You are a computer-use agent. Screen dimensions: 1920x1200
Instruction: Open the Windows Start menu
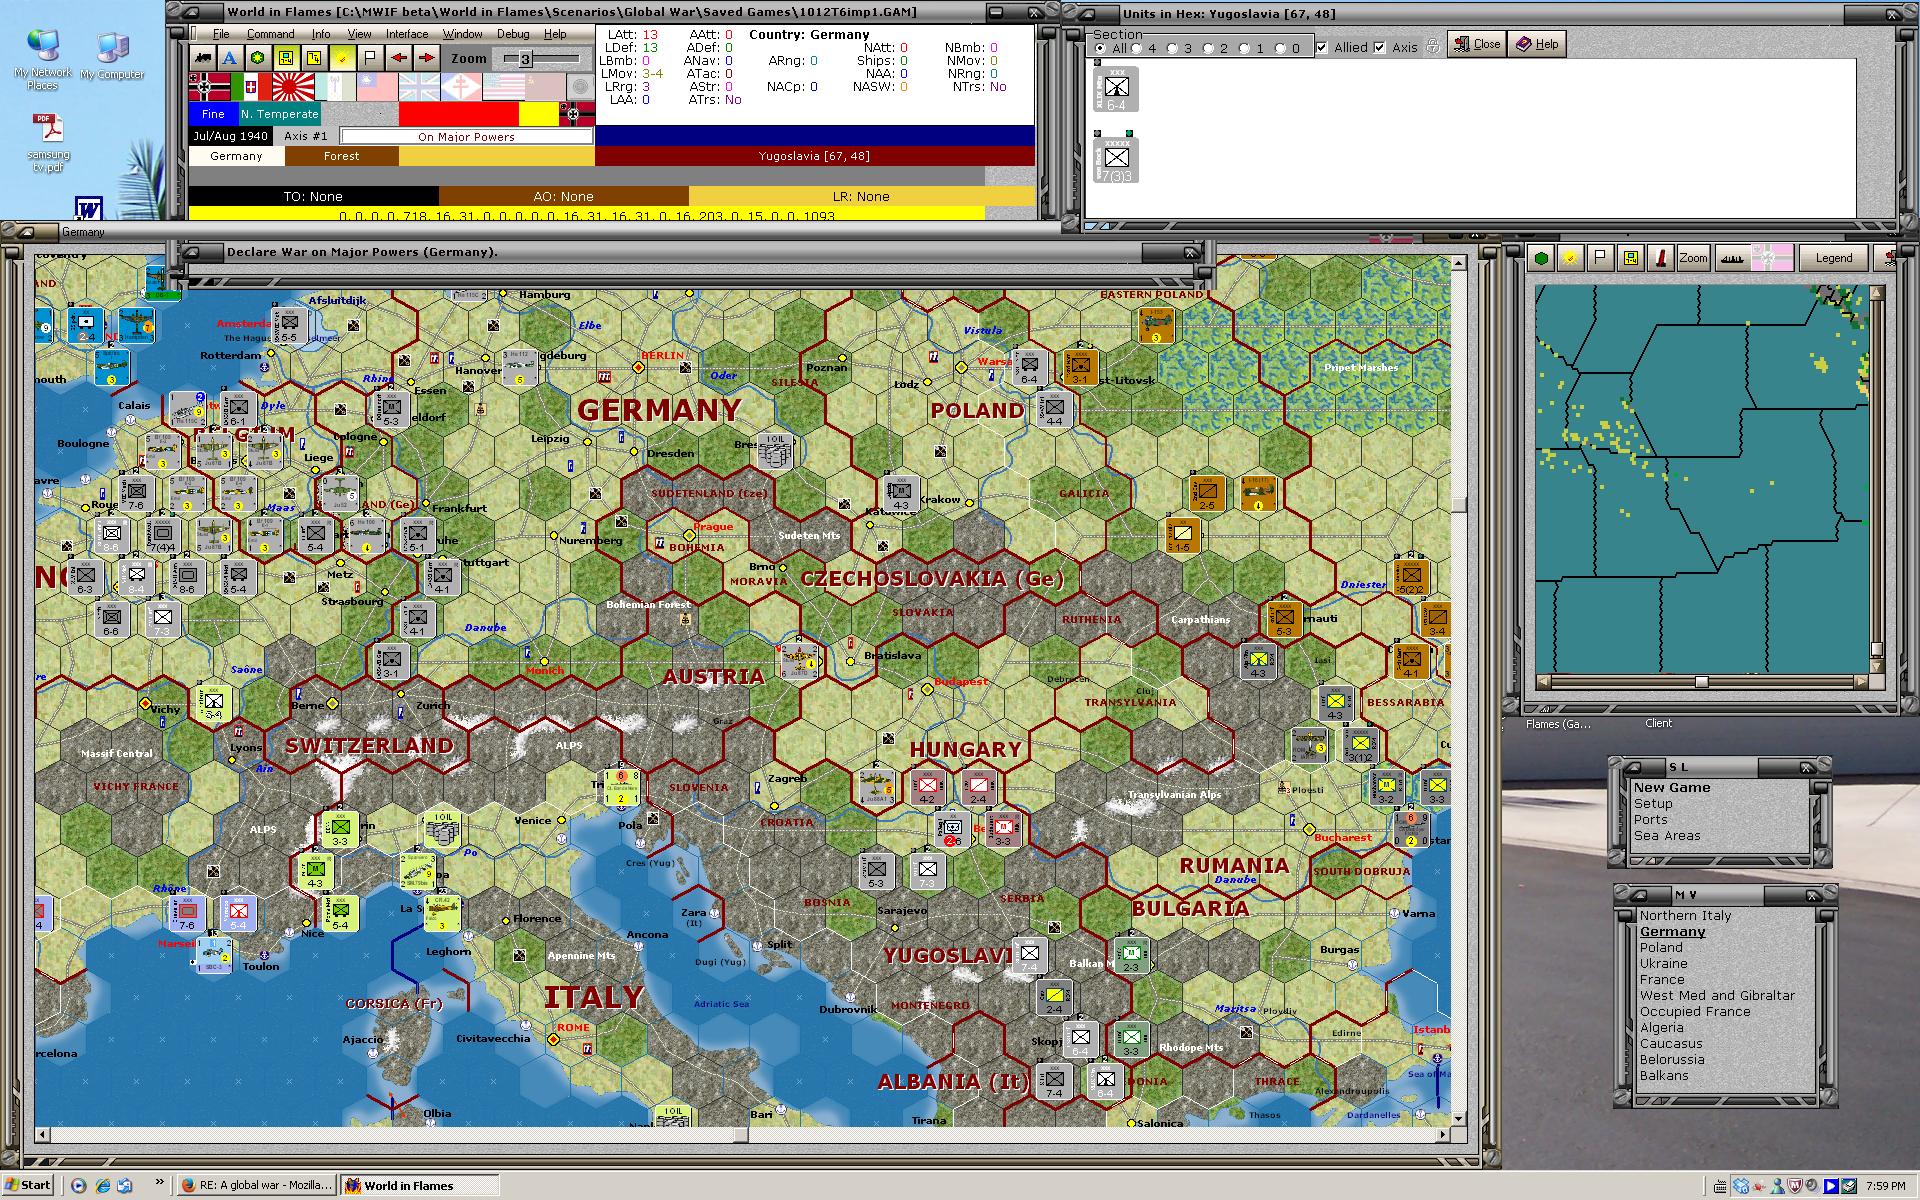27,1185
